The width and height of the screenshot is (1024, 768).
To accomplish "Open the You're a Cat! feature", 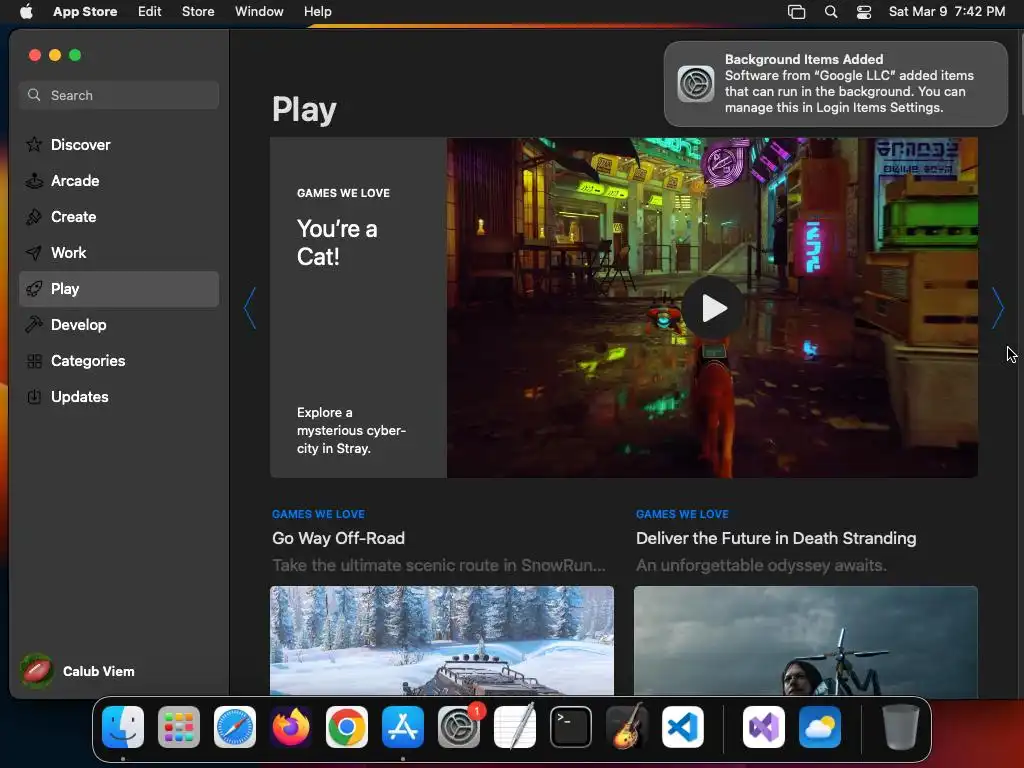I will coord(358,308).
